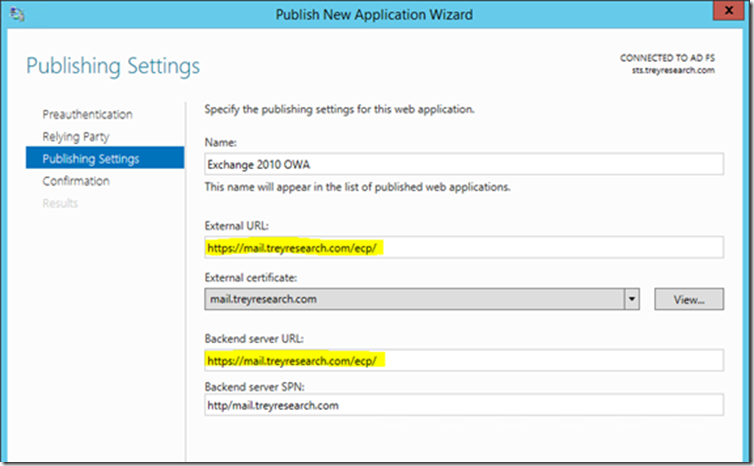This screenshot has height=466, width=754.
Task: Click the Publish New Application Wizard title
Action: [374, 14]
